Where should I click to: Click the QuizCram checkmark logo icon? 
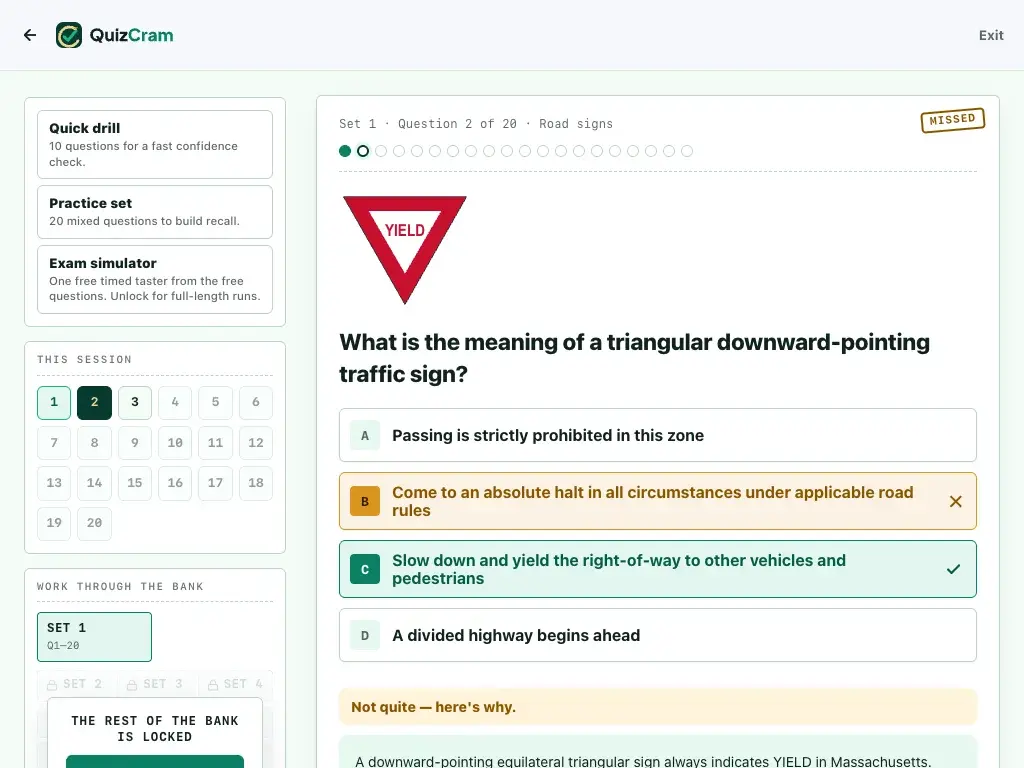click(x=69, y=35)
